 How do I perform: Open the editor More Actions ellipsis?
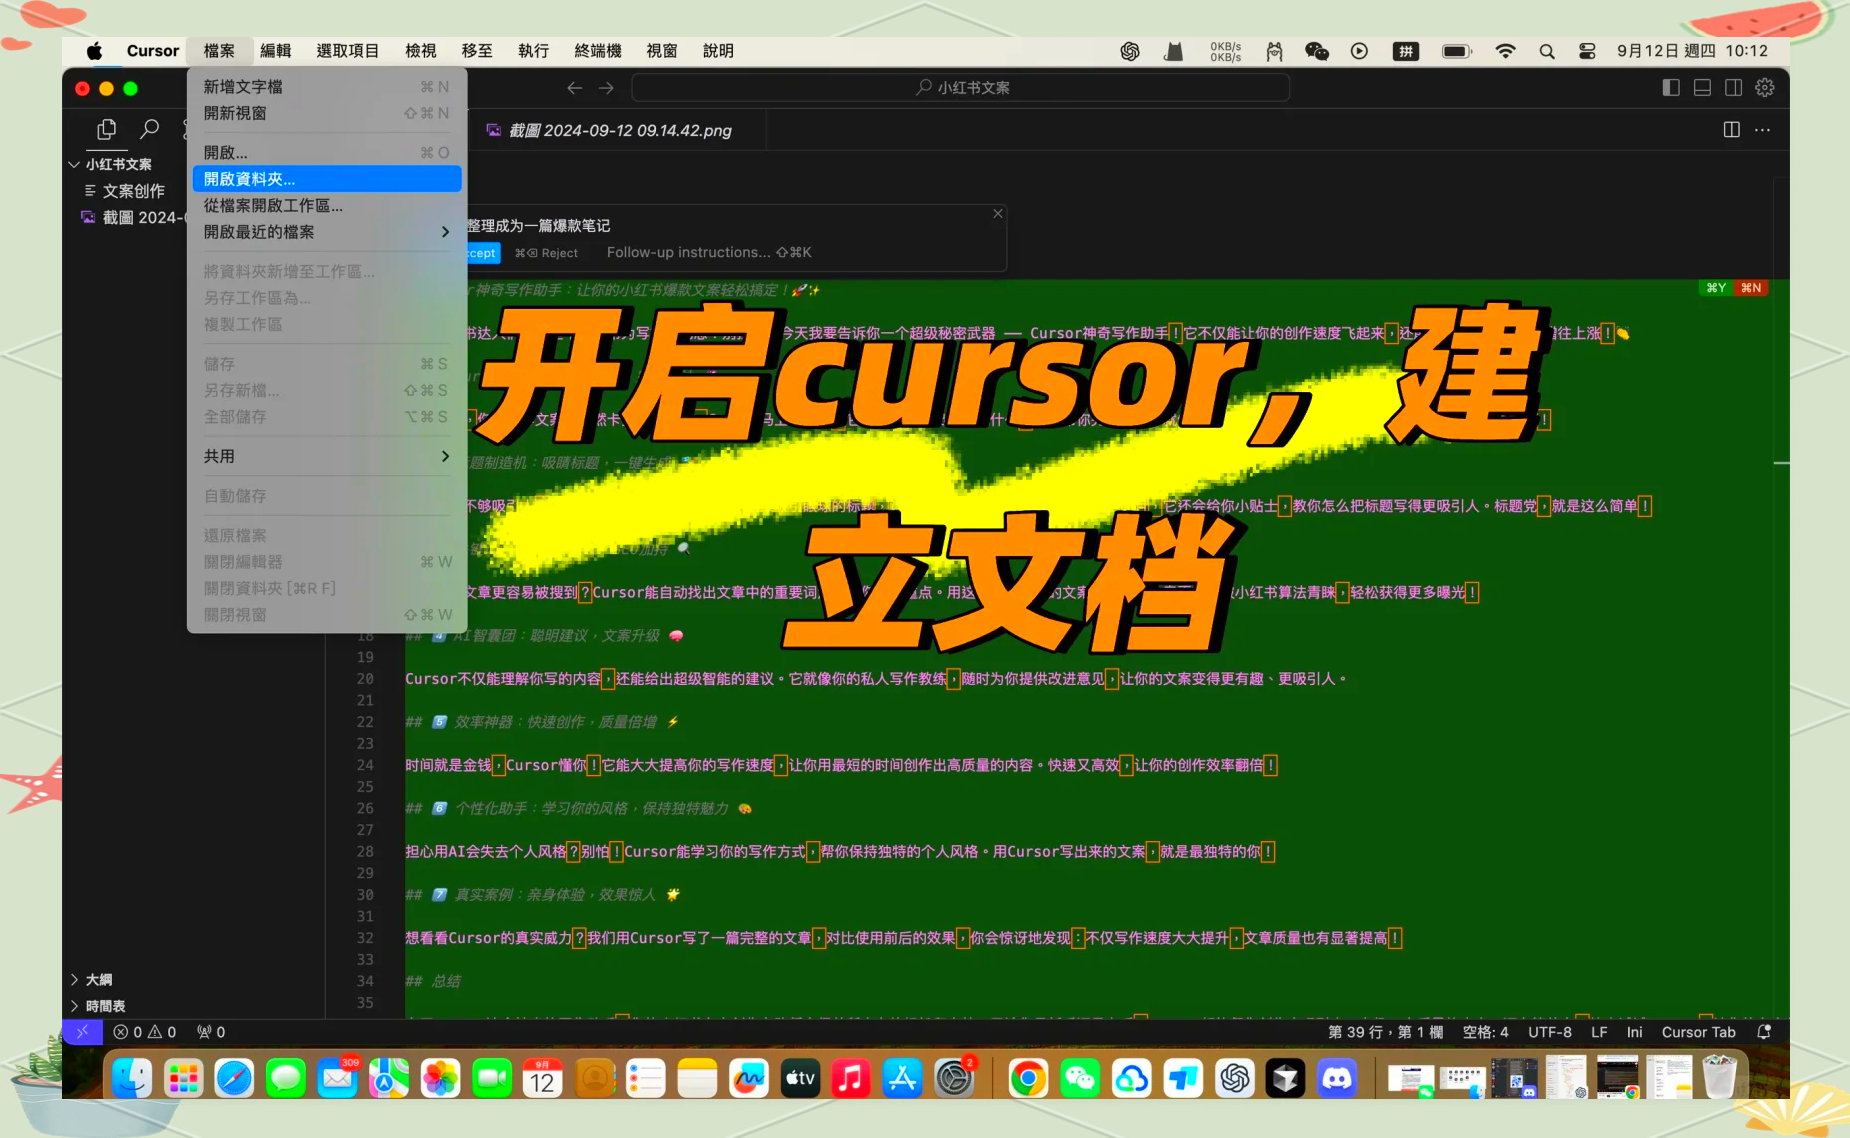pos(1762,130)
